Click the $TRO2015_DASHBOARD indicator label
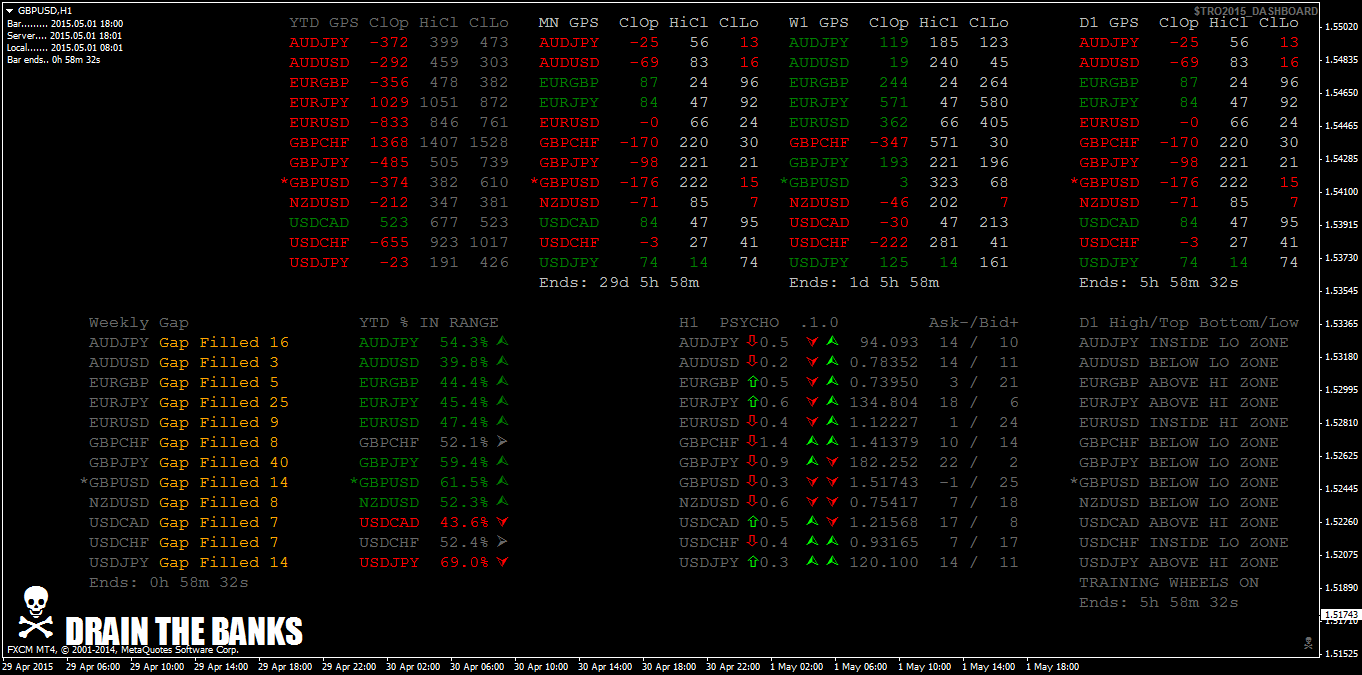Image resolution: width=1362 pixels, height=675 pixels. click(x=1255, y=11)
